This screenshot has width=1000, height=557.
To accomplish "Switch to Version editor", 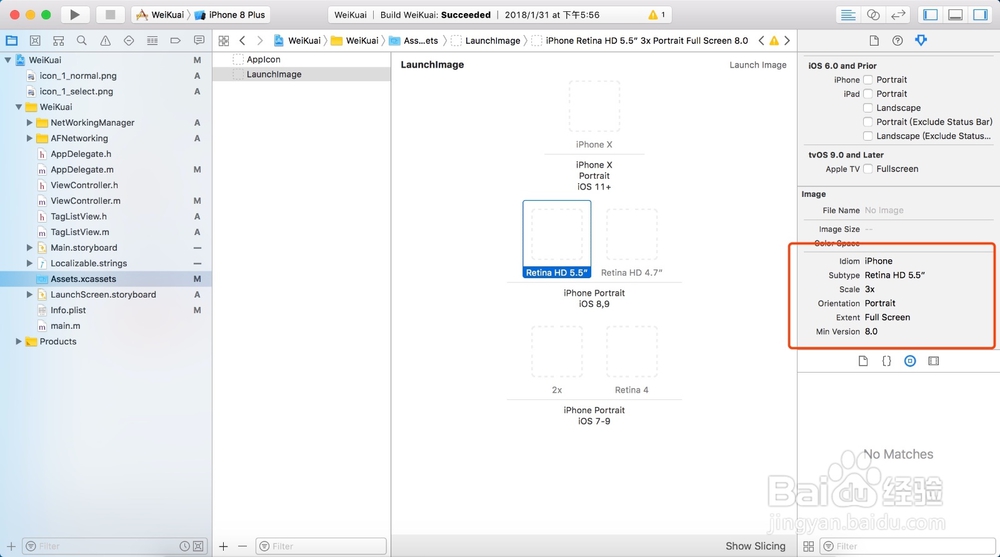I will click(898, 14).
